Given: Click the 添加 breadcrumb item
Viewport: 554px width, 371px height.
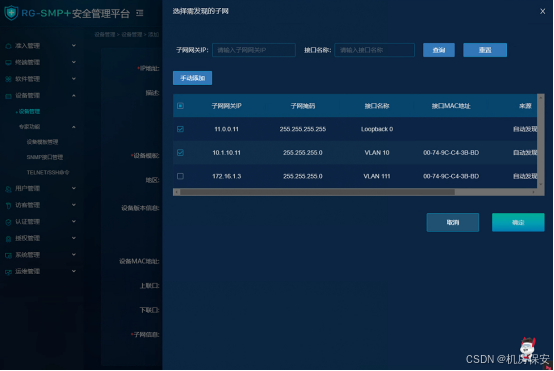Looking at the screenshot, I should point(153,35).
